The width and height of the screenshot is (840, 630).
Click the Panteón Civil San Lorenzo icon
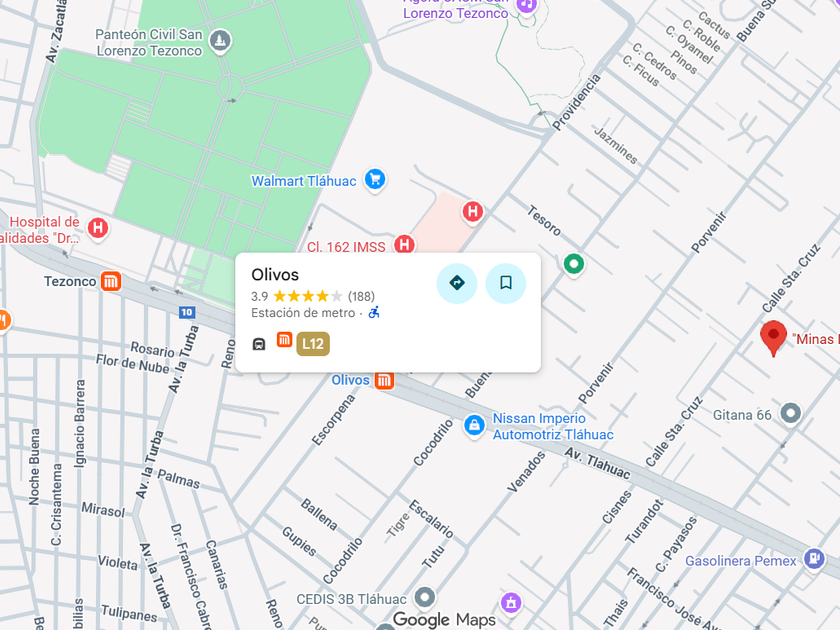coord(220,41)
